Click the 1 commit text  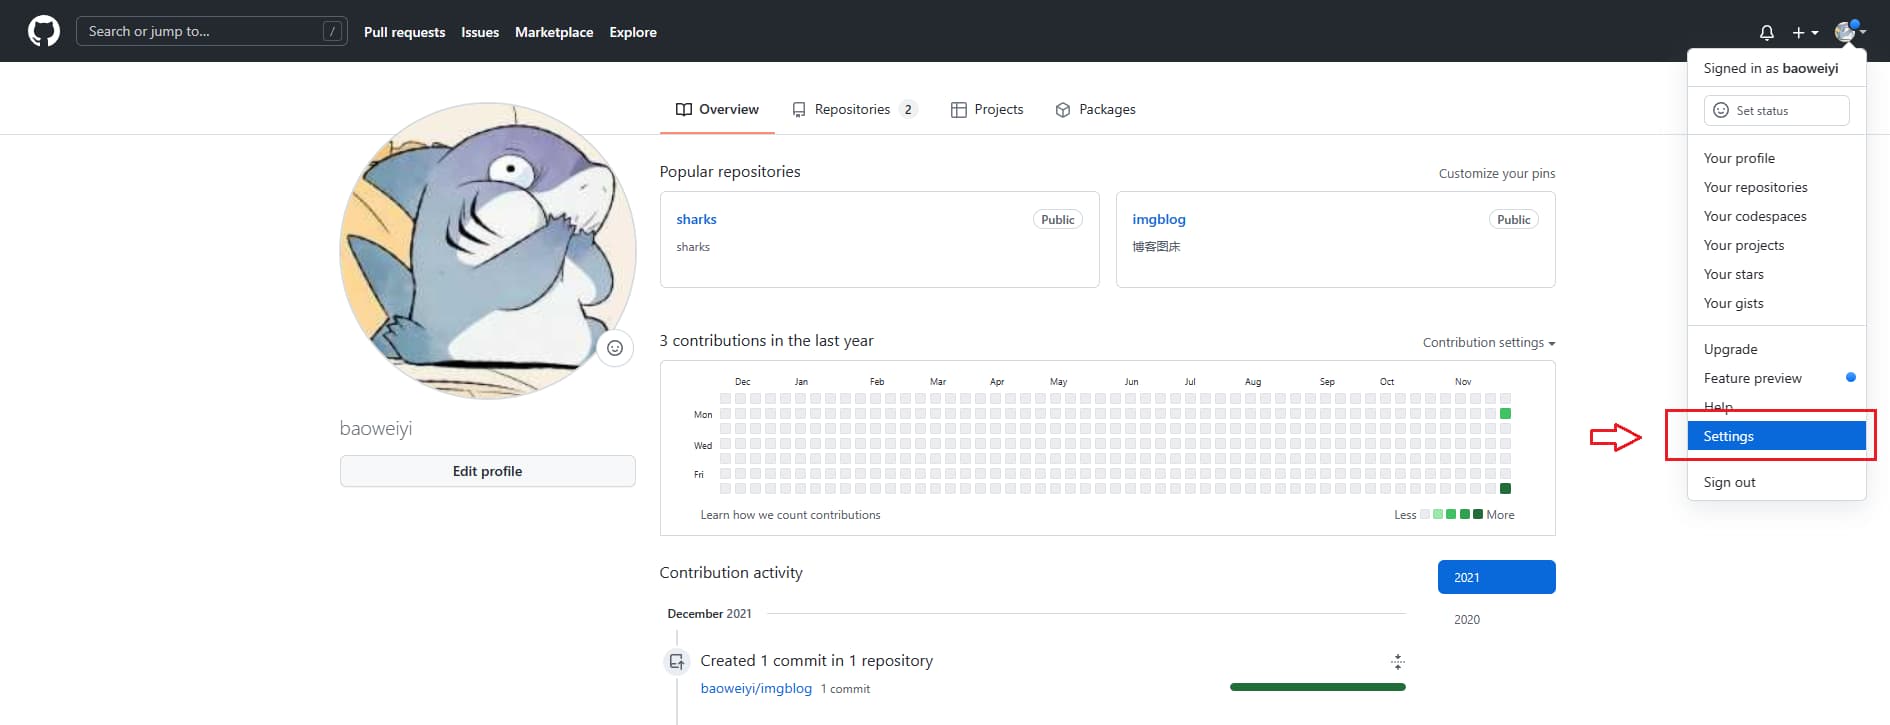845,689
